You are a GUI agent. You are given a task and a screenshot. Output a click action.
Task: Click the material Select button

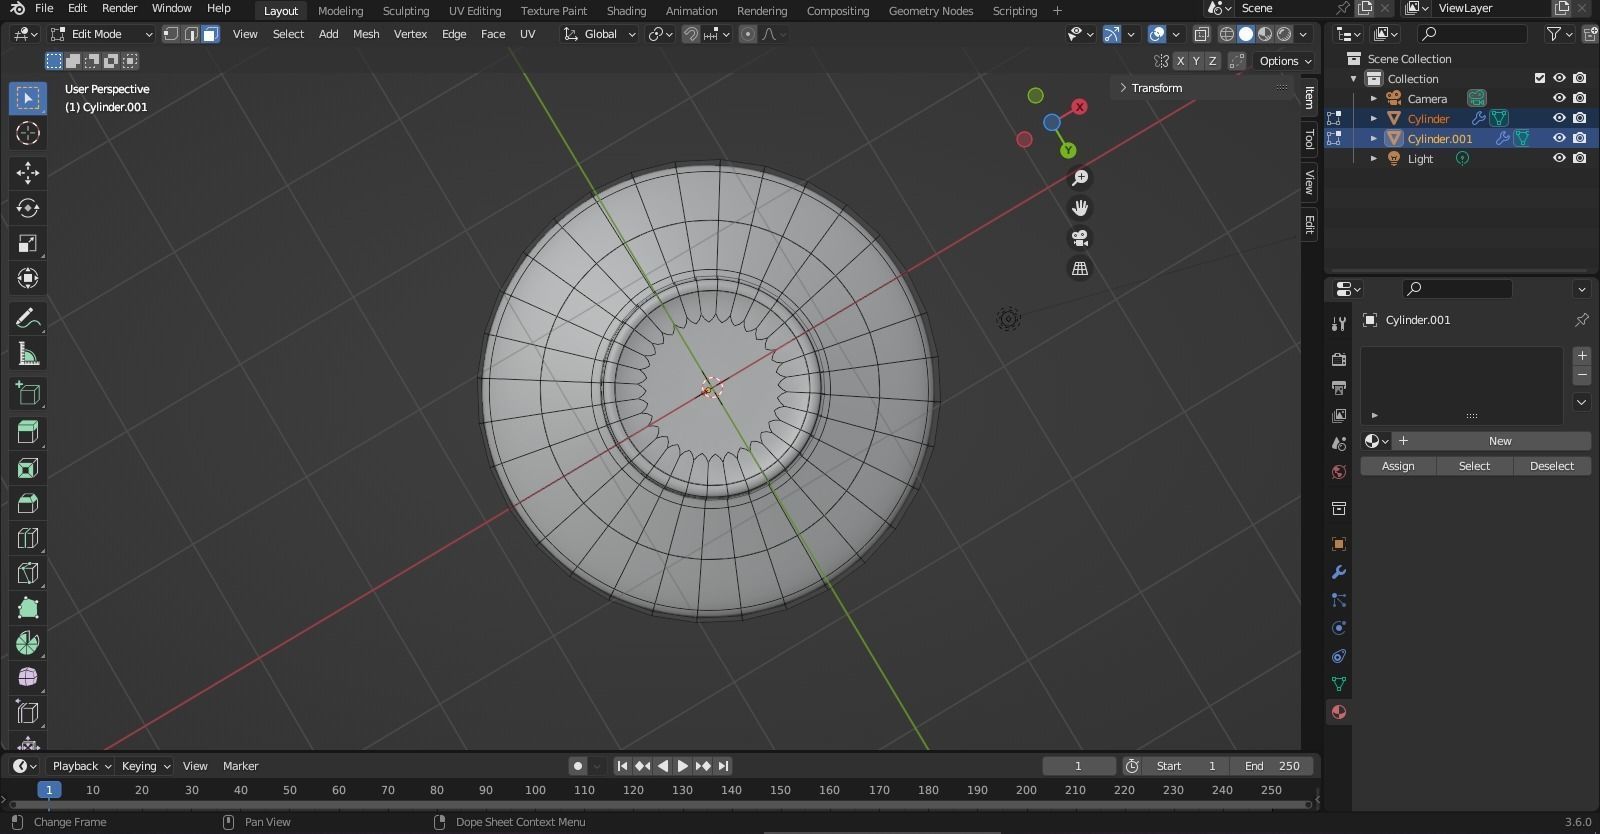[1474, 466]
